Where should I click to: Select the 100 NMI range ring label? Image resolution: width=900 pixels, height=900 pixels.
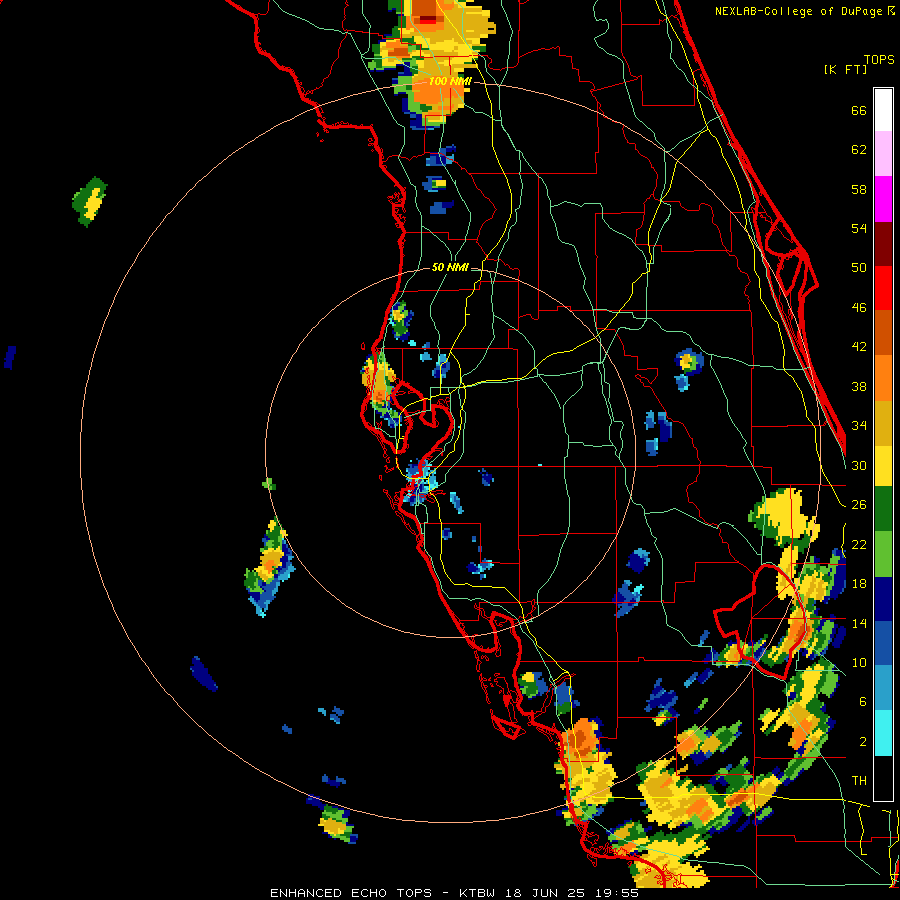[450, 81]
